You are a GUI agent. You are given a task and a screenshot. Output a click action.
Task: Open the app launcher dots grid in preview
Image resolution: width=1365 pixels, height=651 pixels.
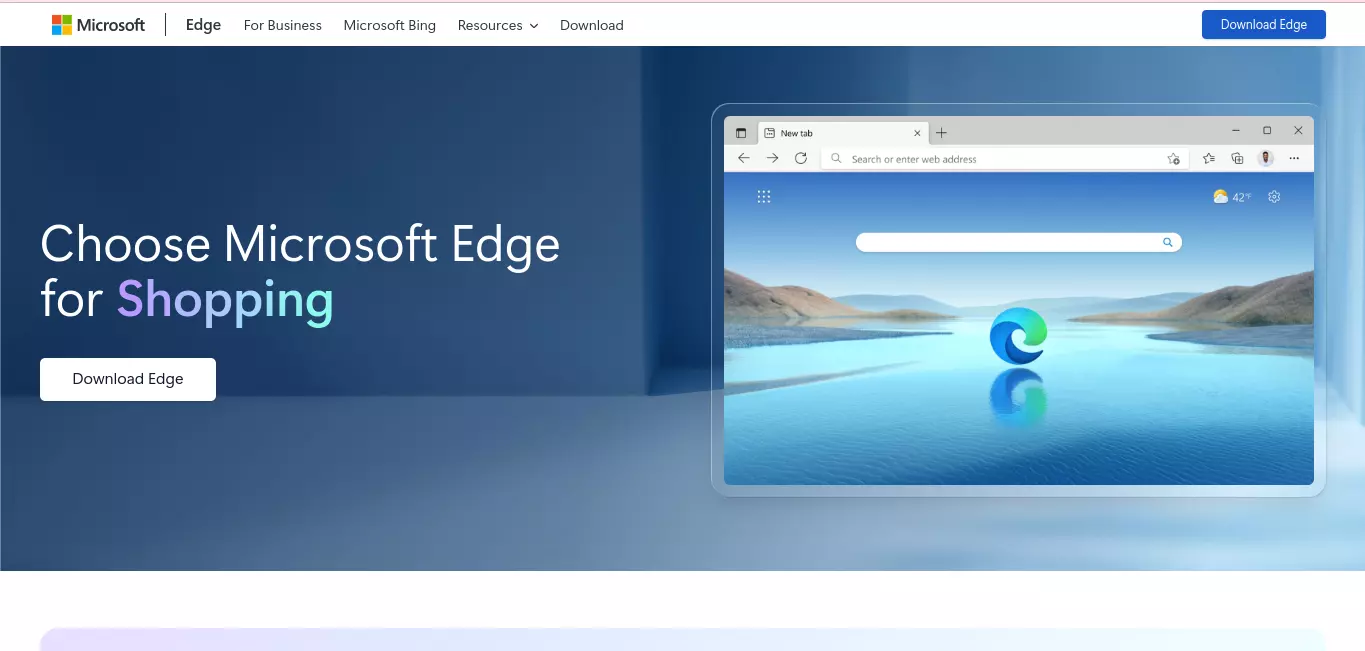coord(764,197)
